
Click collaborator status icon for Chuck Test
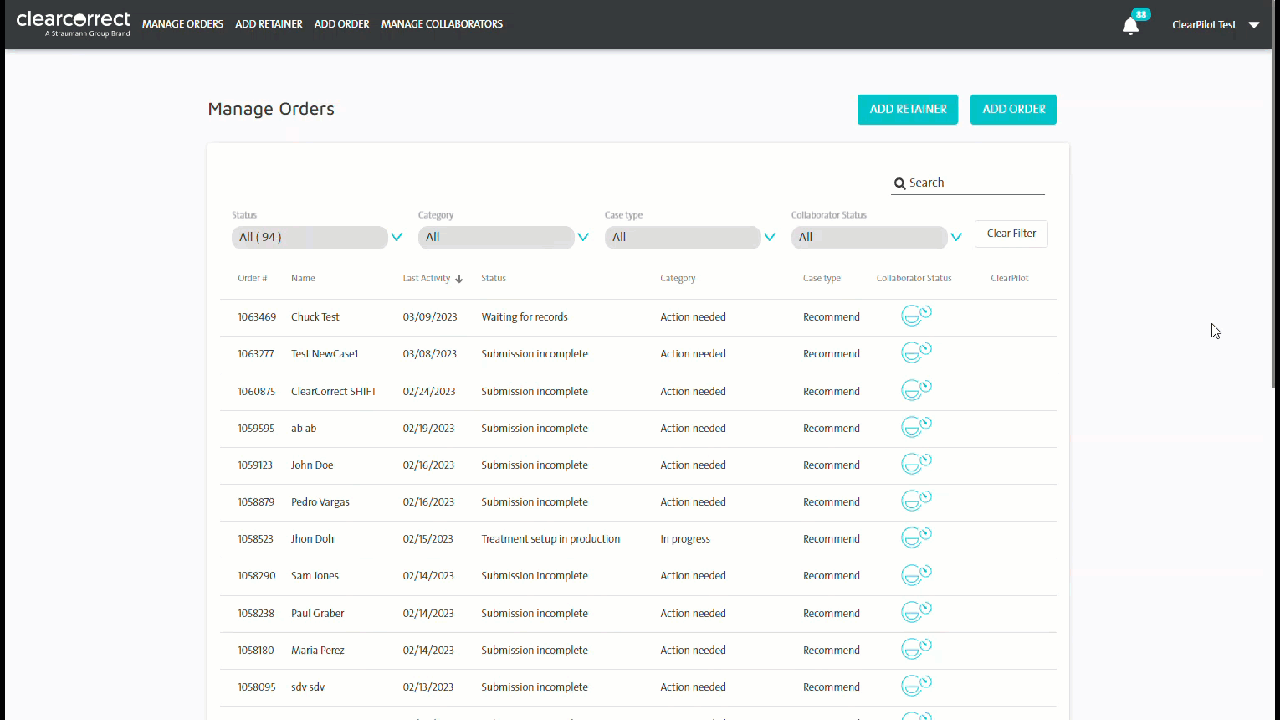pyautogui.click(x=916, y=316)
